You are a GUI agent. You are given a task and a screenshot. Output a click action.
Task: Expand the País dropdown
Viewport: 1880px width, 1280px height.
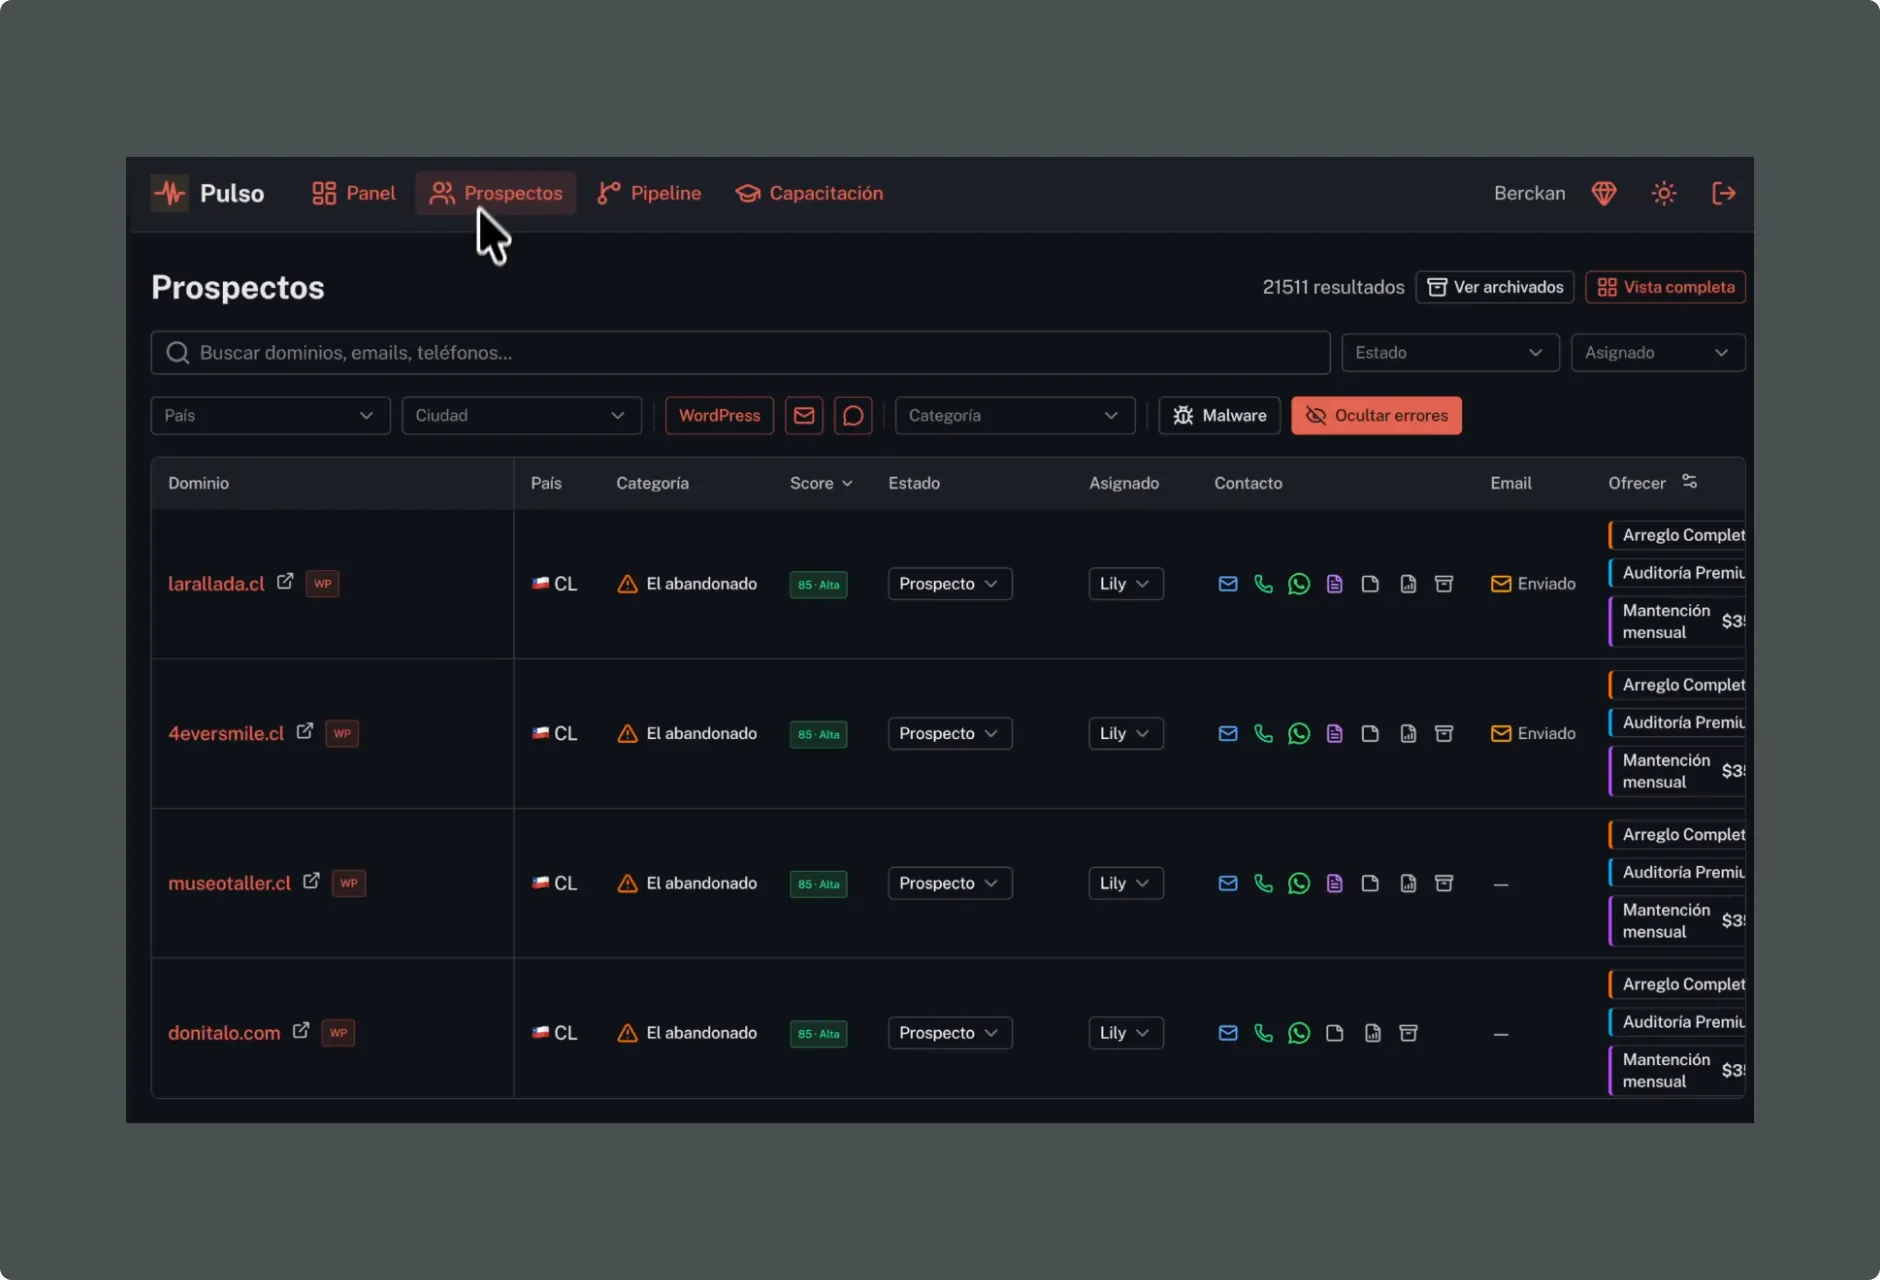(x=270, y=416)
